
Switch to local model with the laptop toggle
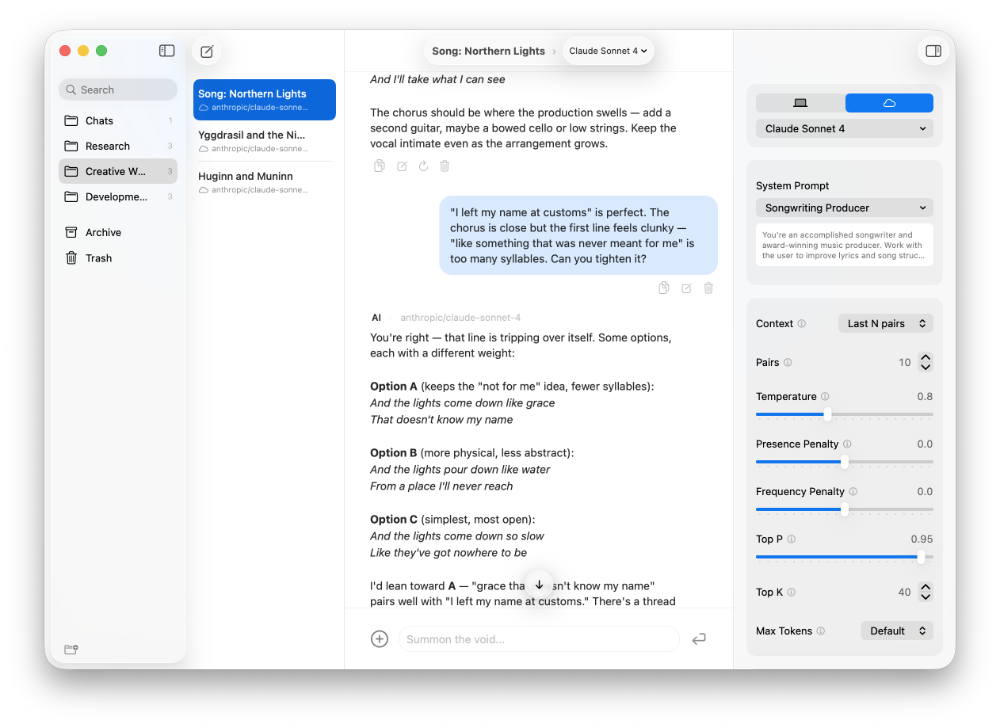click(x=801, y=102)
